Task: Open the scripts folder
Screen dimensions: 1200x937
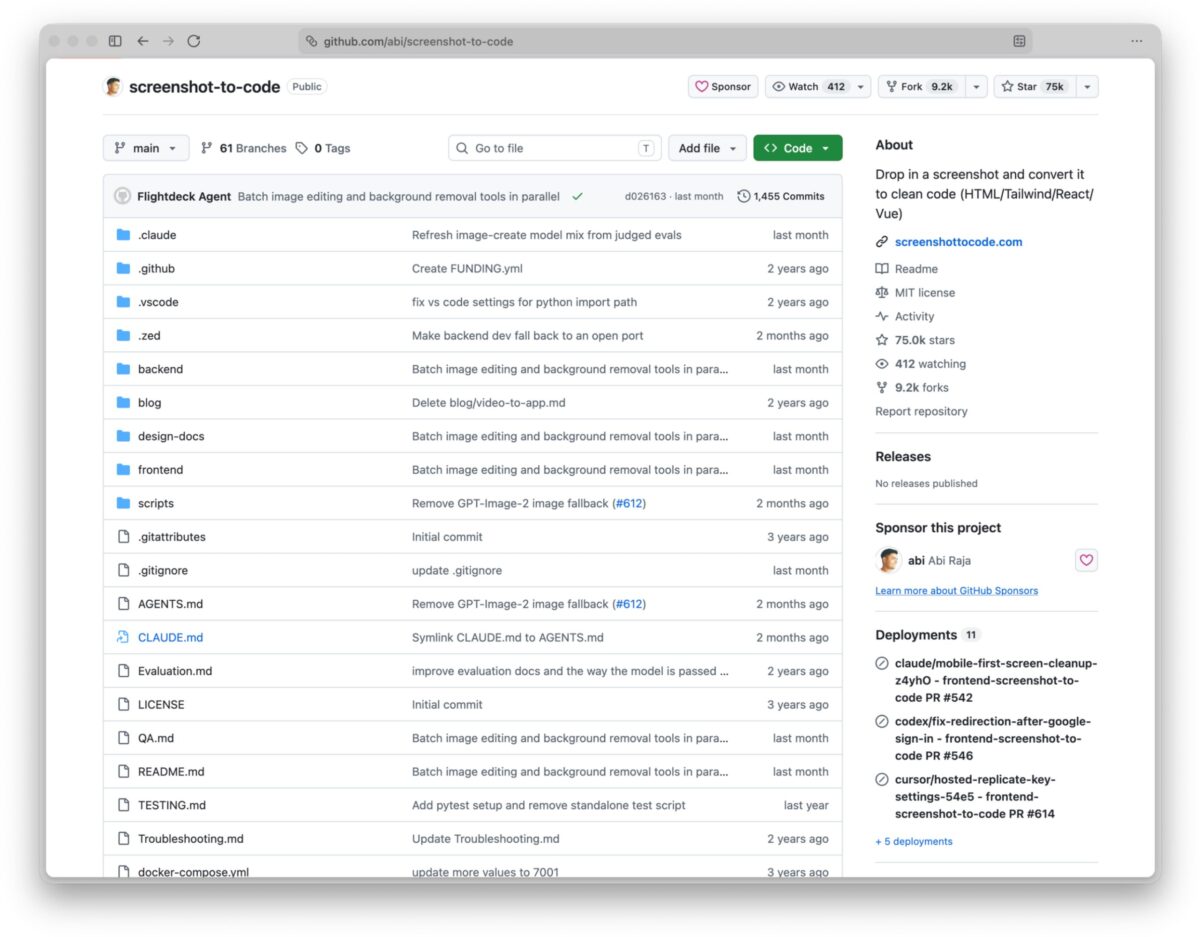Action: coord(156,503)
